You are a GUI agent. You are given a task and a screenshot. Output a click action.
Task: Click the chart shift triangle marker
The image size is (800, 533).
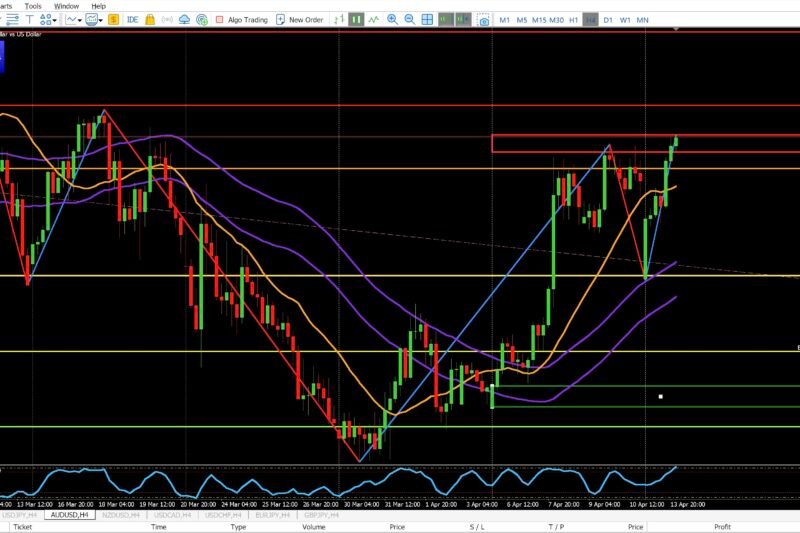click(676, 30)
